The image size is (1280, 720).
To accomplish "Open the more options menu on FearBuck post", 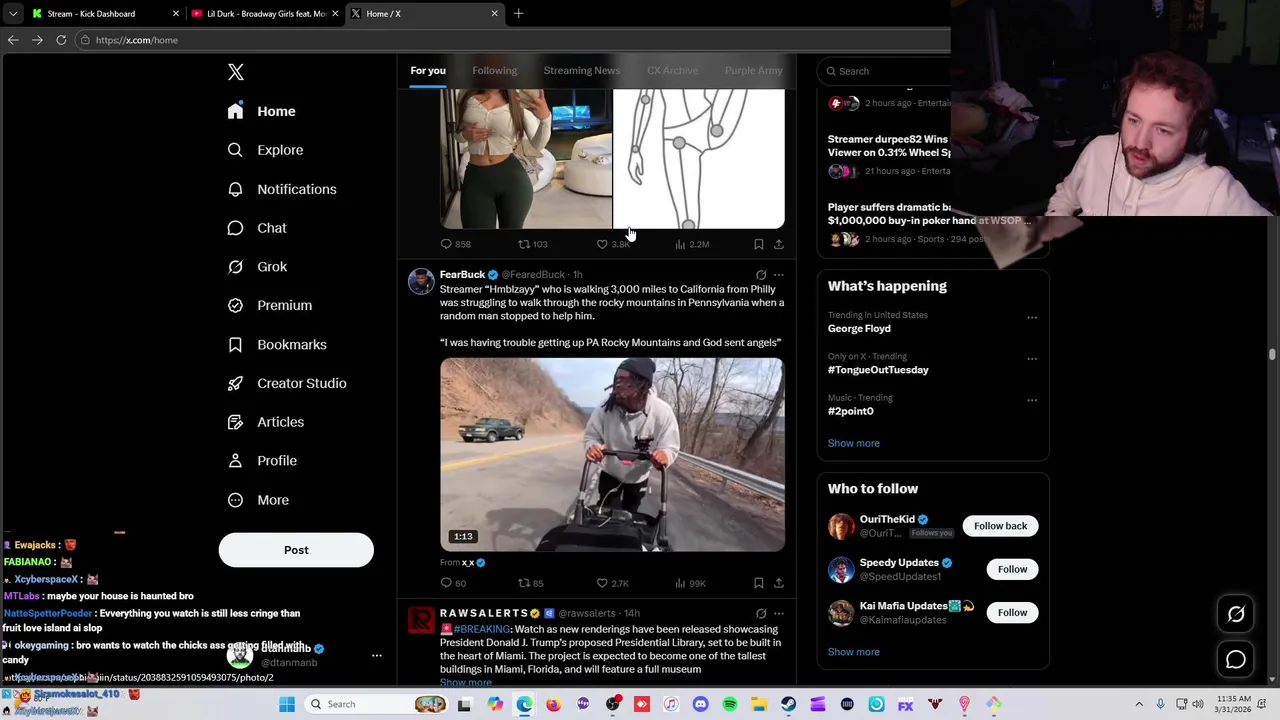I will click(x=778, y=274).
